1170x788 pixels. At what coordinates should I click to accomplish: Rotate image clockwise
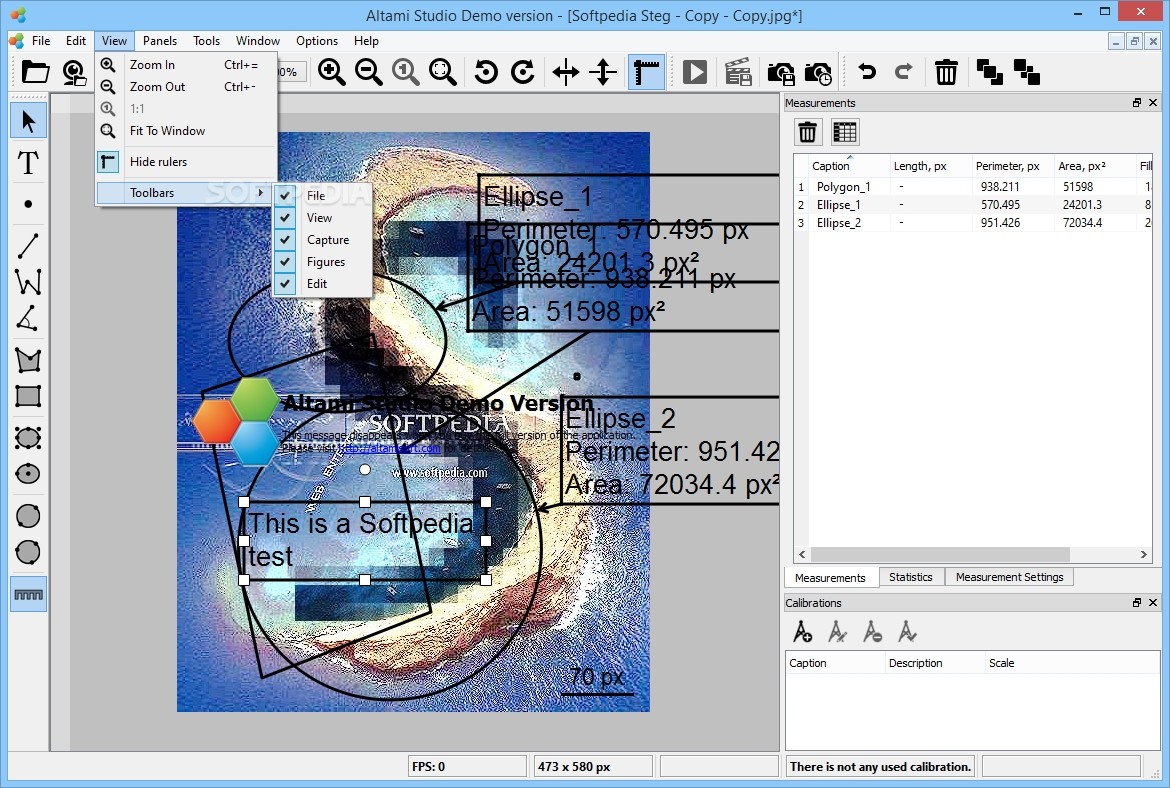tap(523, 72)
